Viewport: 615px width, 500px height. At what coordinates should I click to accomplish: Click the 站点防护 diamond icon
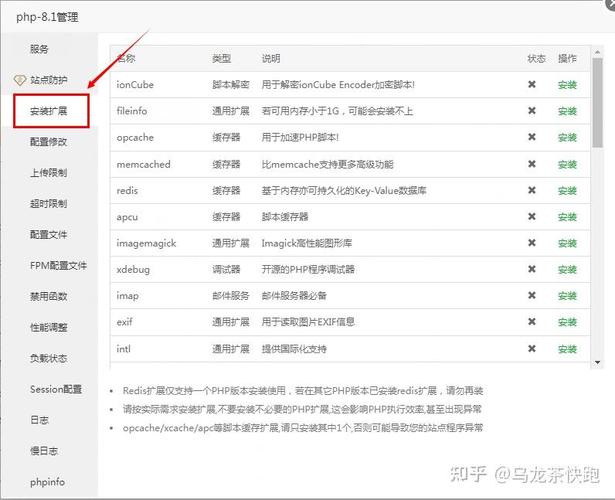click(20, 80)
